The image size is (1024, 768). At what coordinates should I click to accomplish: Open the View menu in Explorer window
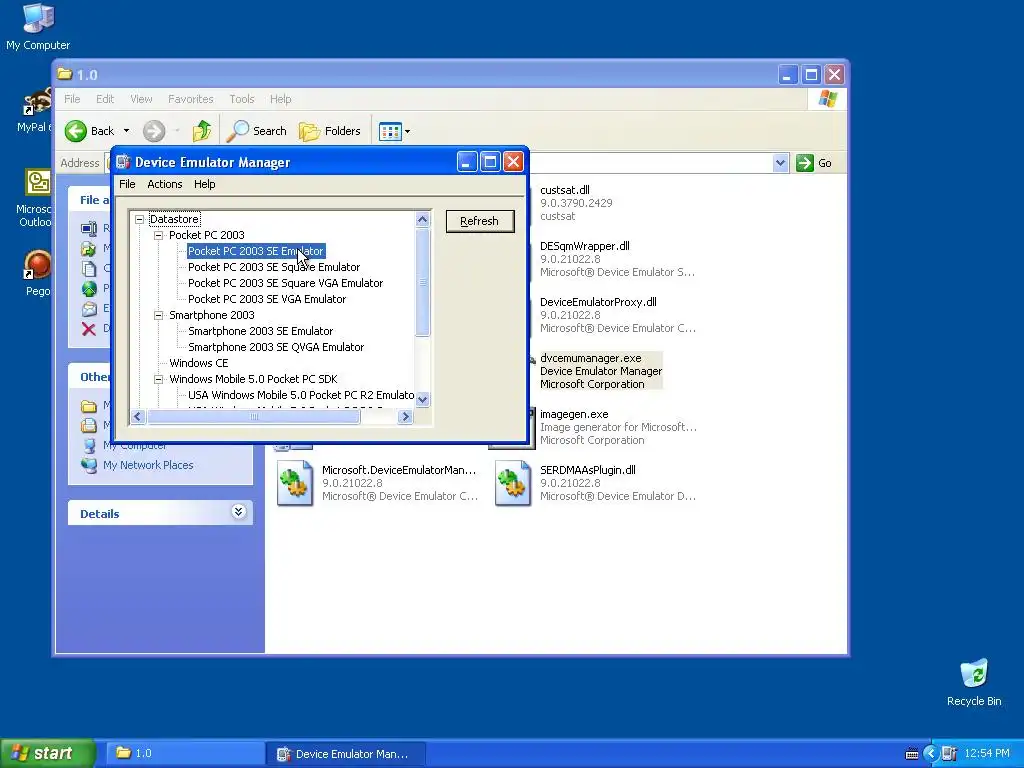[141, 99]
